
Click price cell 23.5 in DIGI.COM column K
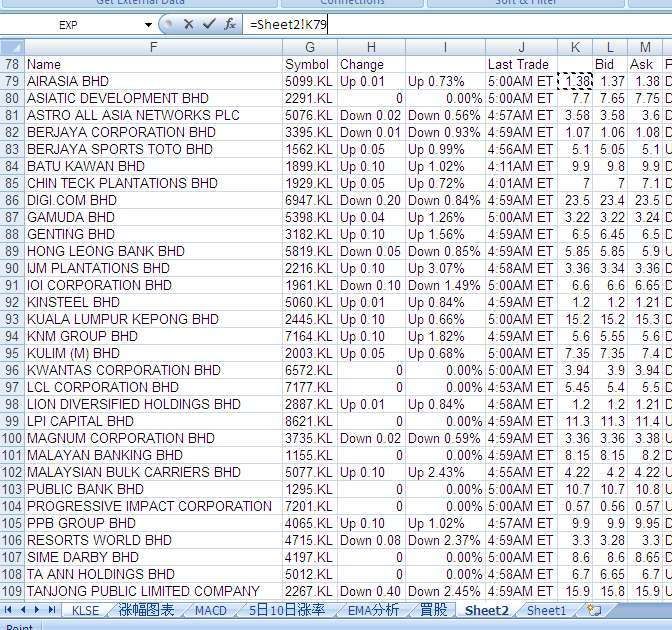(575, 200)
